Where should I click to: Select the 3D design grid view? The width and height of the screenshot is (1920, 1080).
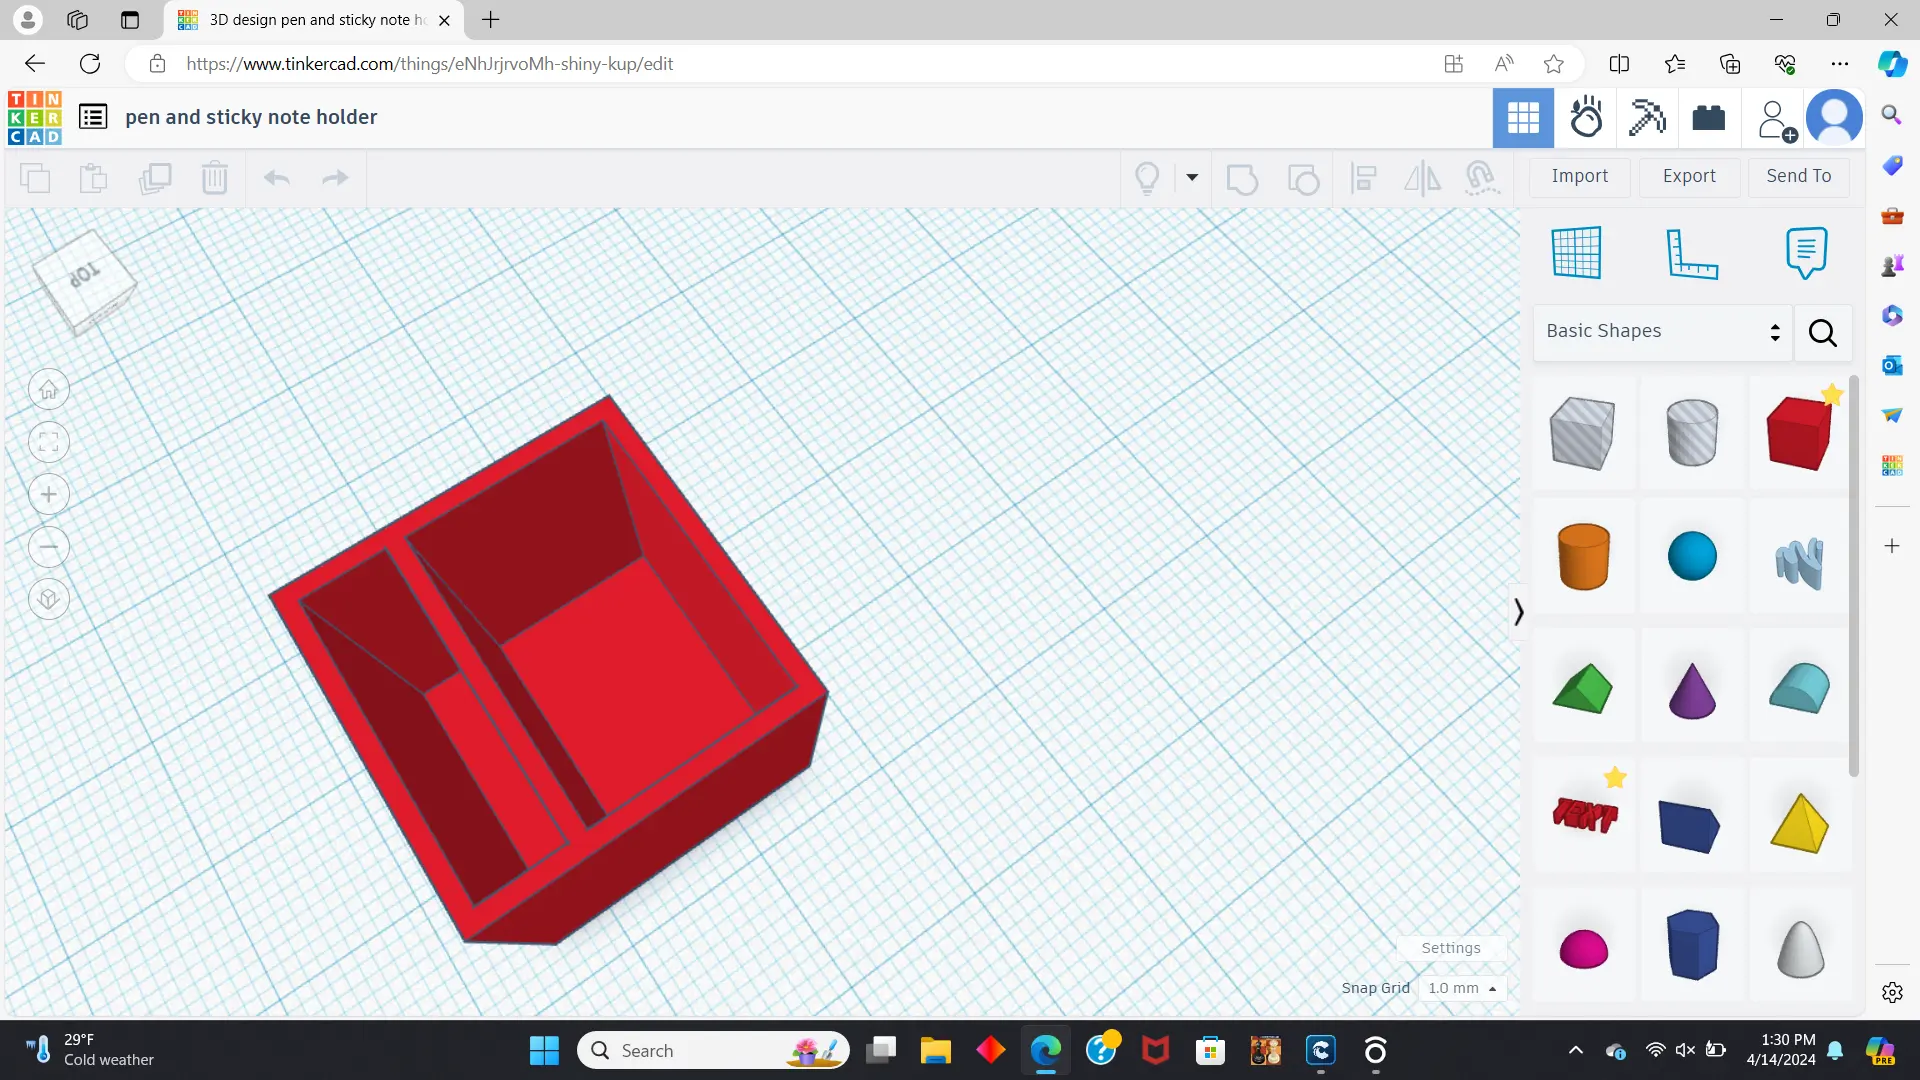click(1523, 118)
